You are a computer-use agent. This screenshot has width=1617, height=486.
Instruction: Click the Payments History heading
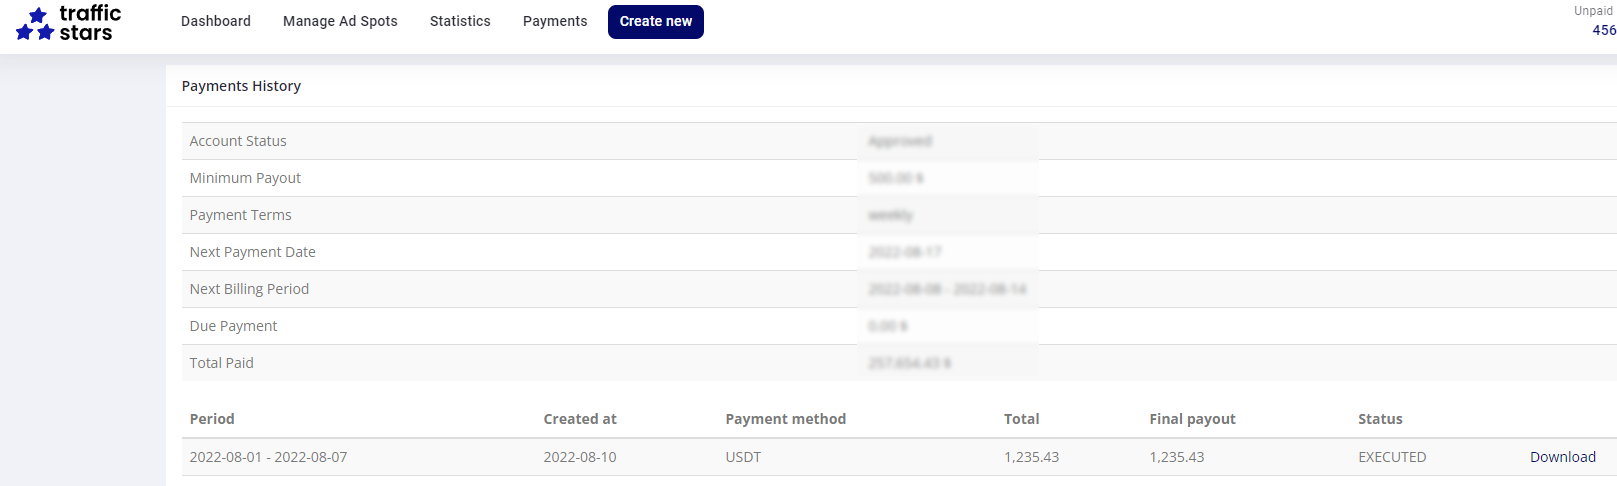[241, 86]
